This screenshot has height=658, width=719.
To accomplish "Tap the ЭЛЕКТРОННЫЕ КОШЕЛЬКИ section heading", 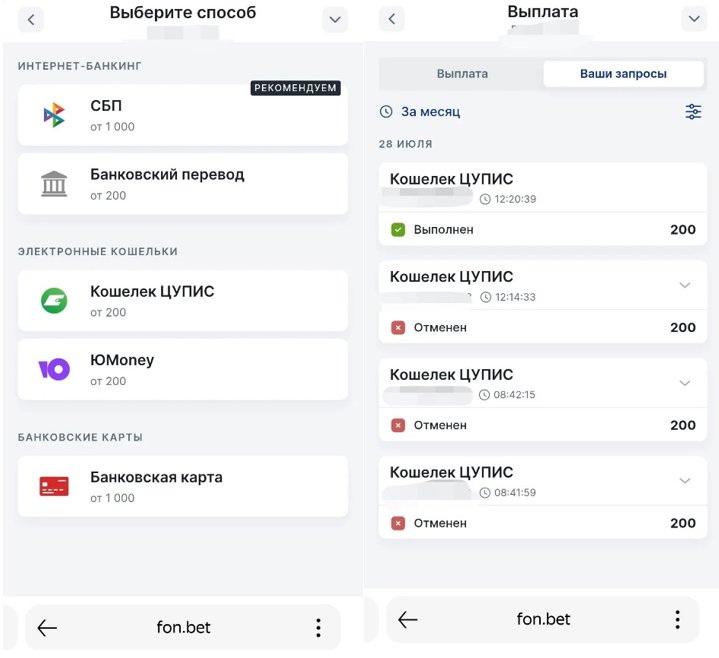I will tap(98, 251).
